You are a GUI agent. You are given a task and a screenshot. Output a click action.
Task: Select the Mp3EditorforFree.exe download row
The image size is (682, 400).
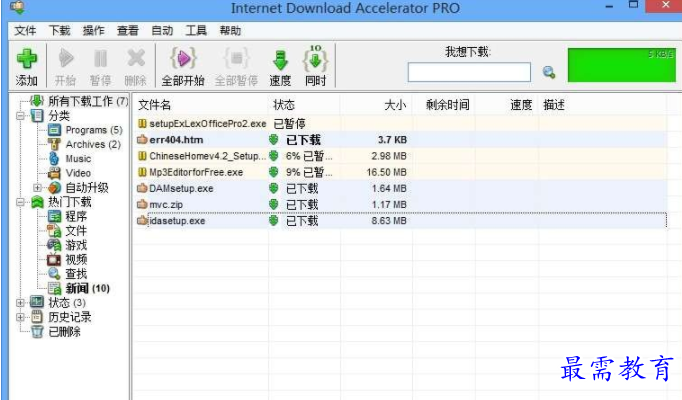[x=400, y=172]
